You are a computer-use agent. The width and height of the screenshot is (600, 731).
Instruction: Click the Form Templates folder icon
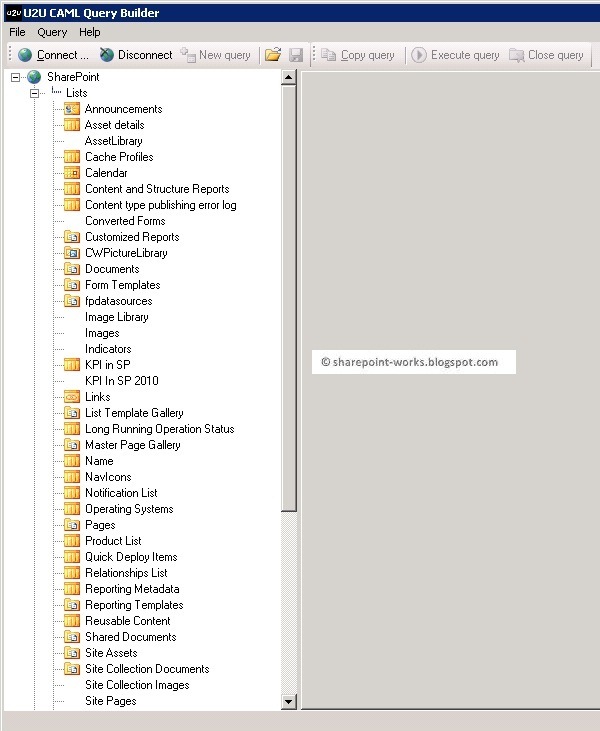[x=72, y=285]
